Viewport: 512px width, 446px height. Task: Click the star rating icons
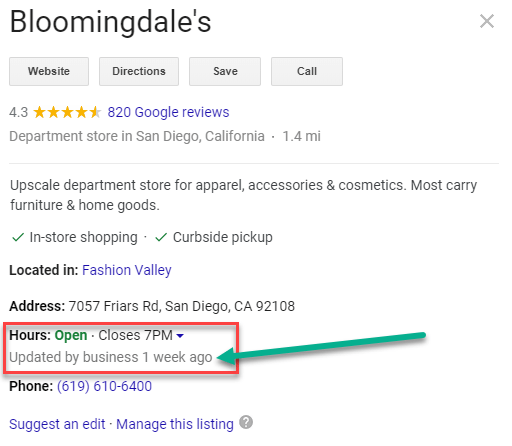67,112
